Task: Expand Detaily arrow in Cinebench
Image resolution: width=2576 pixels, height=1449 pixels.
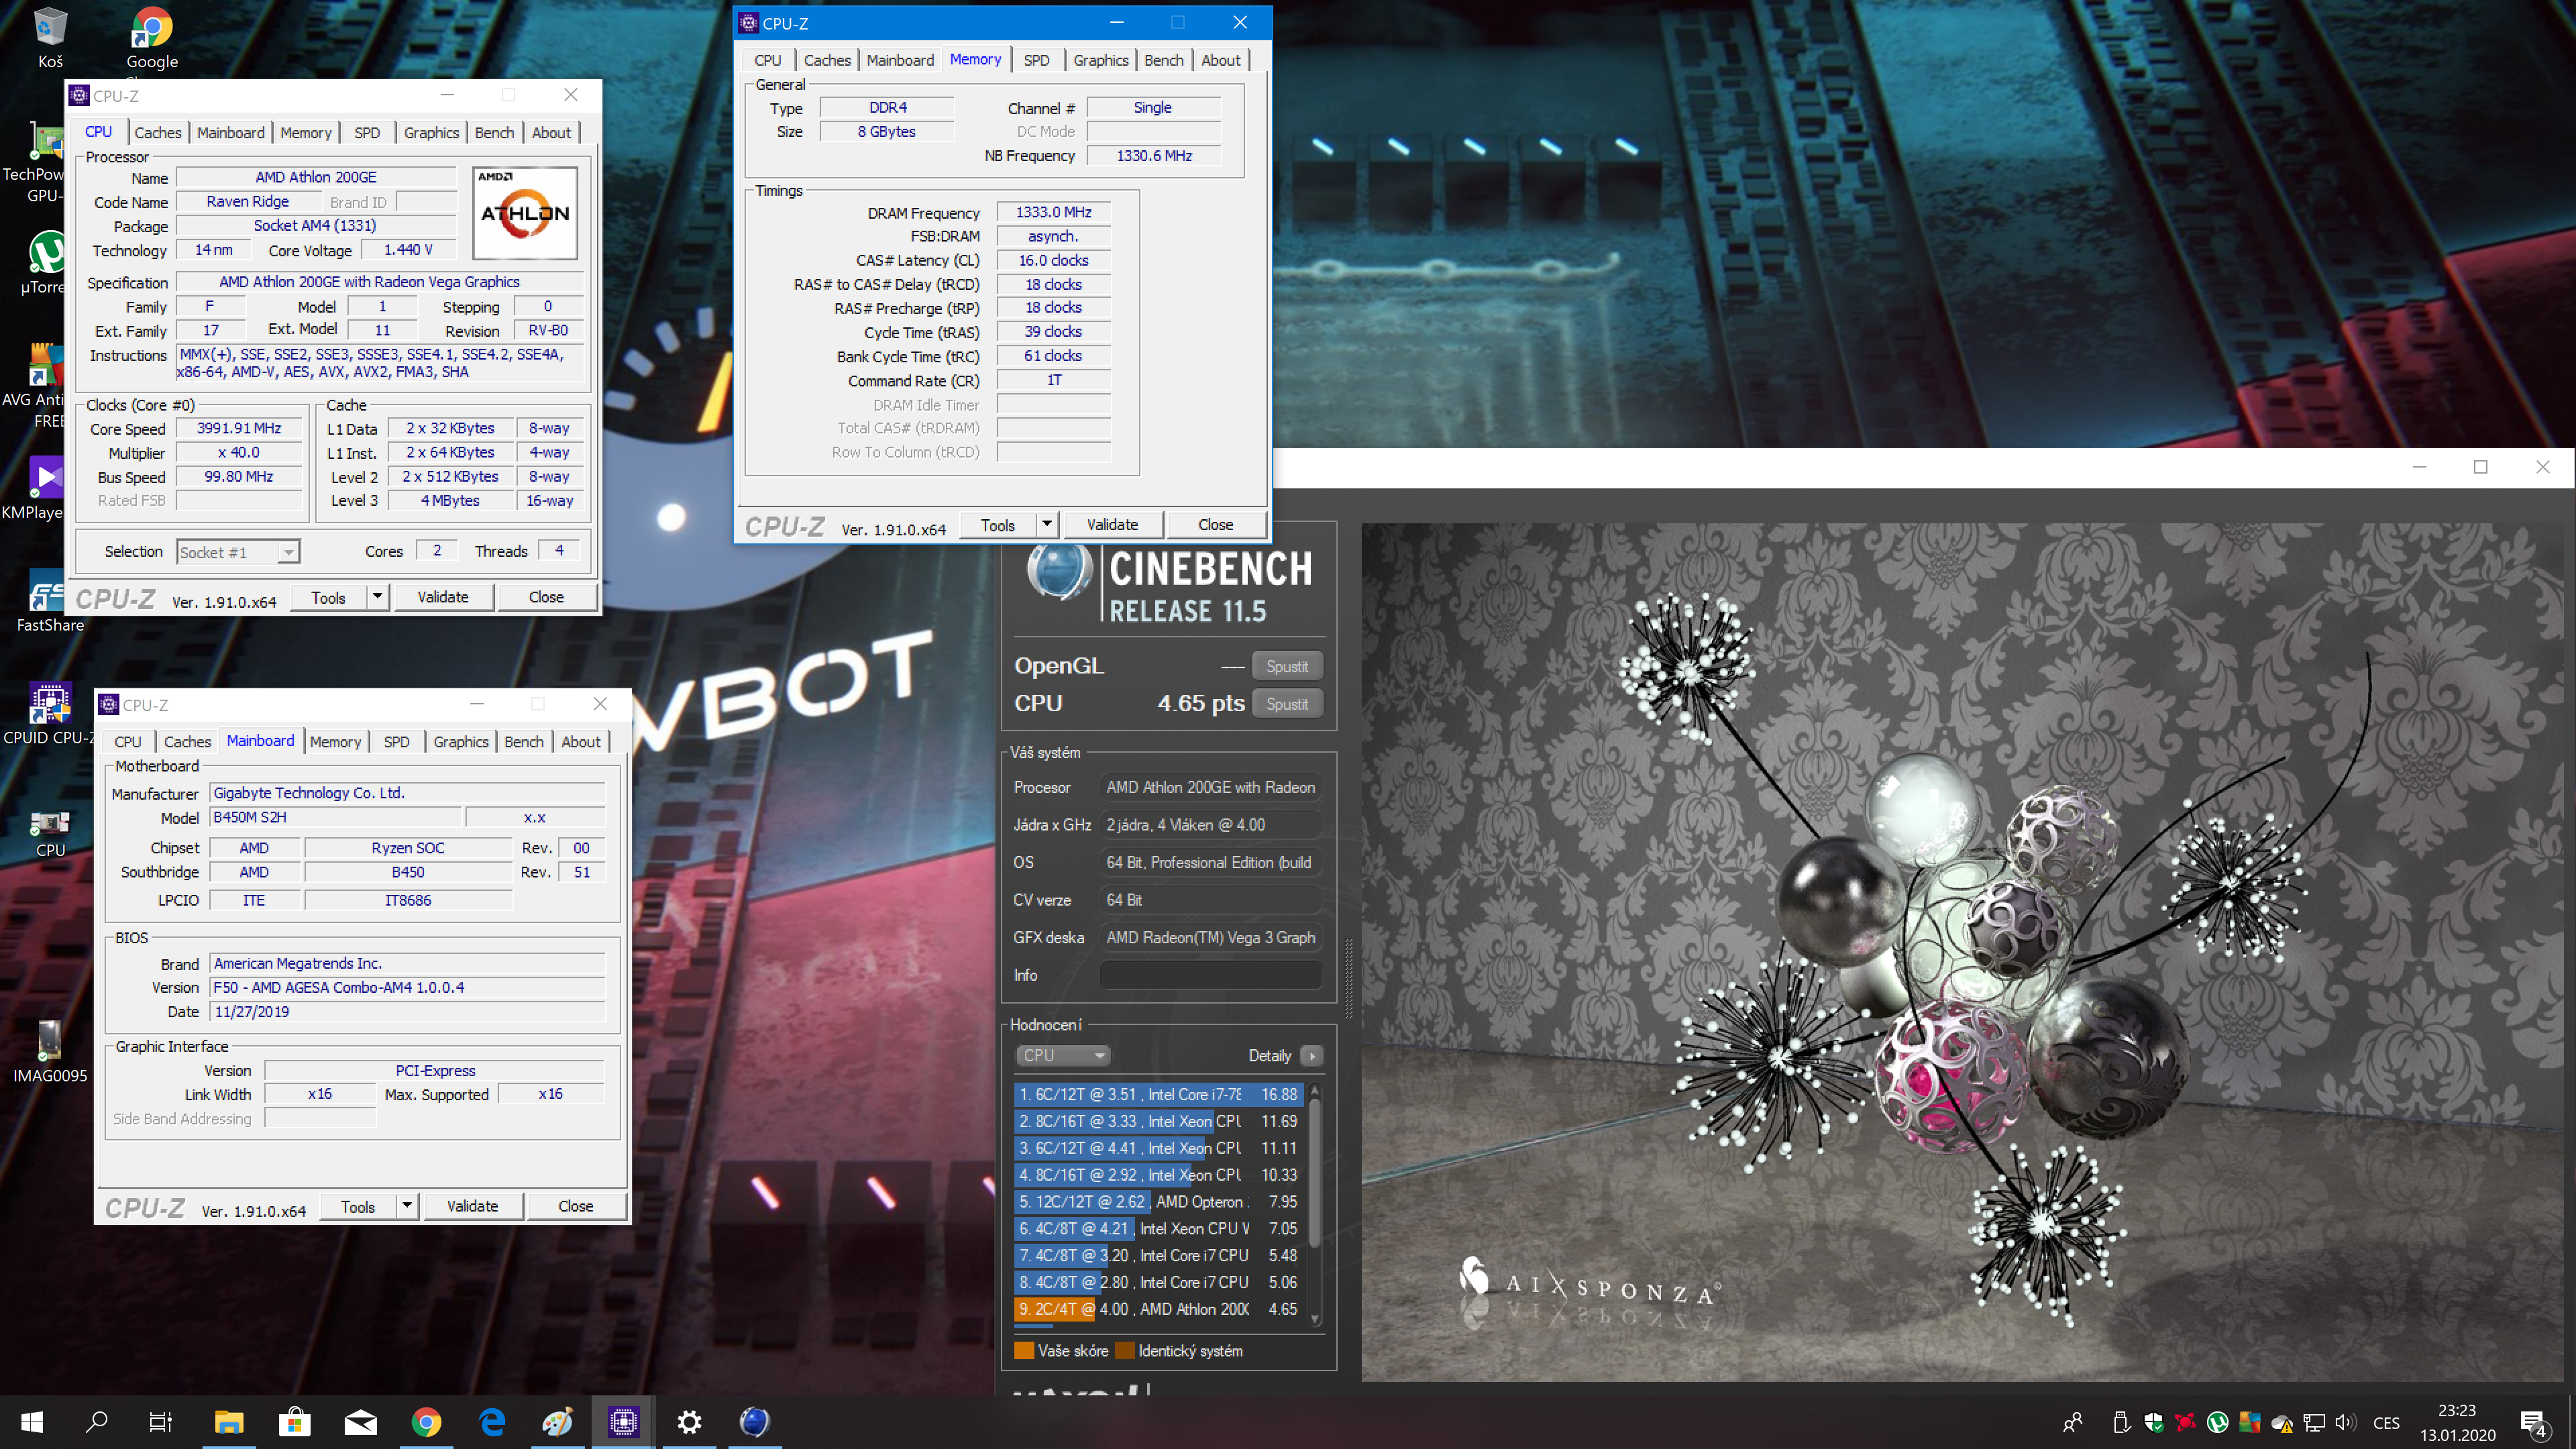Action: [1312, 1055]
